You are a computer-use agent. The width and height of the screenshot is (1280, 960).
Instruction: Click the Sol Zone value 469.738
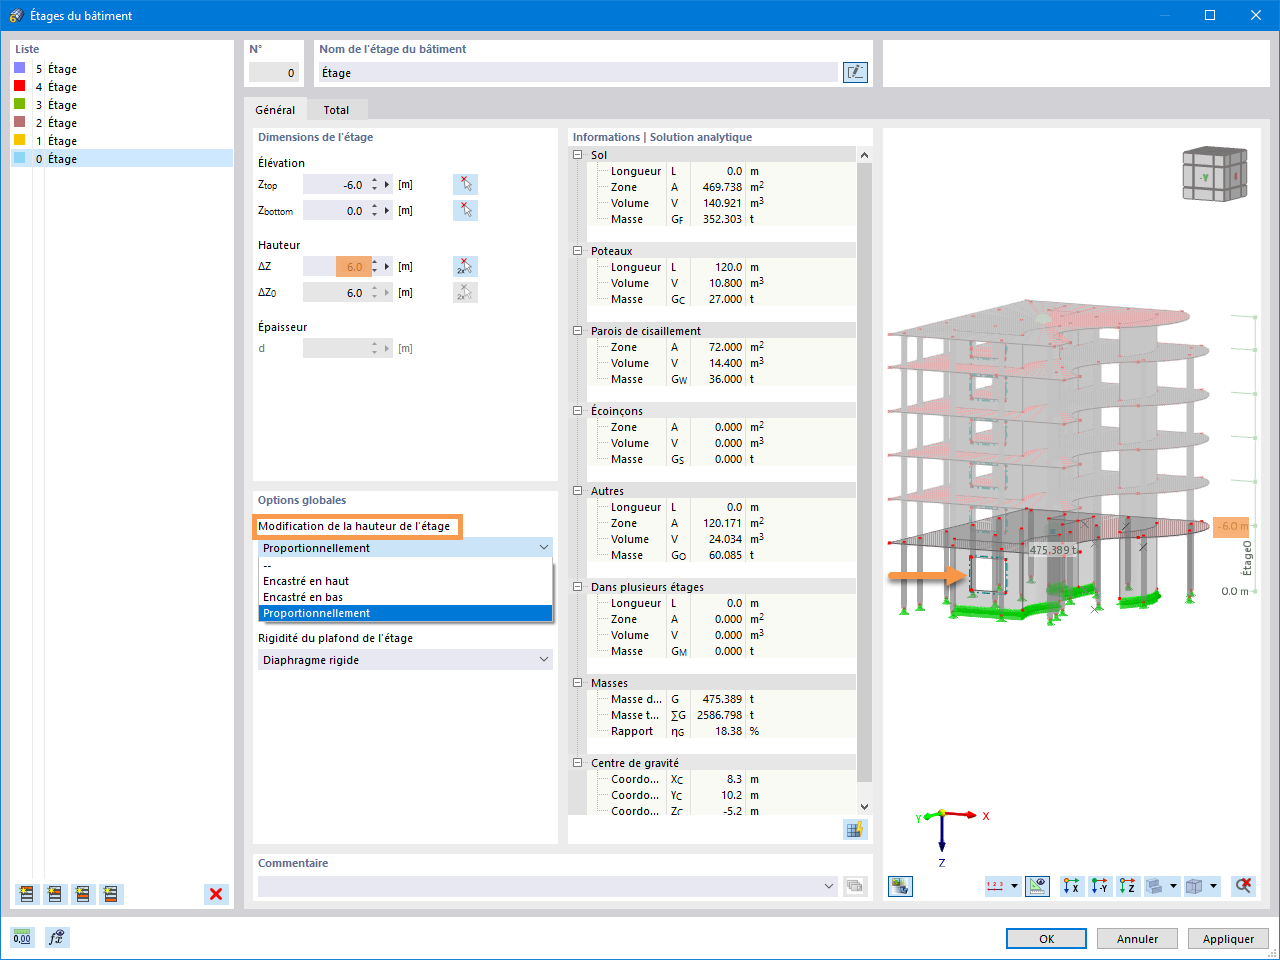tap(722, 187)
